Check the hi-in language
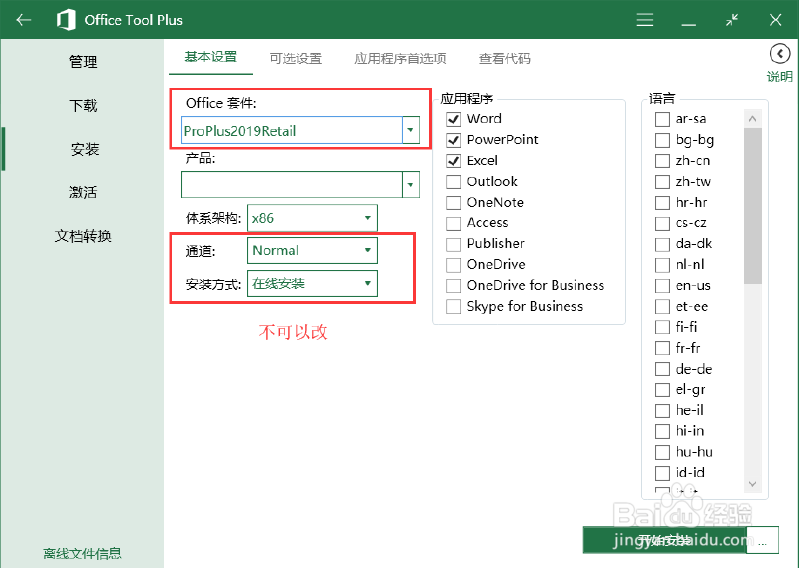This screenshot has width=799, height=568. coord(662,431)
